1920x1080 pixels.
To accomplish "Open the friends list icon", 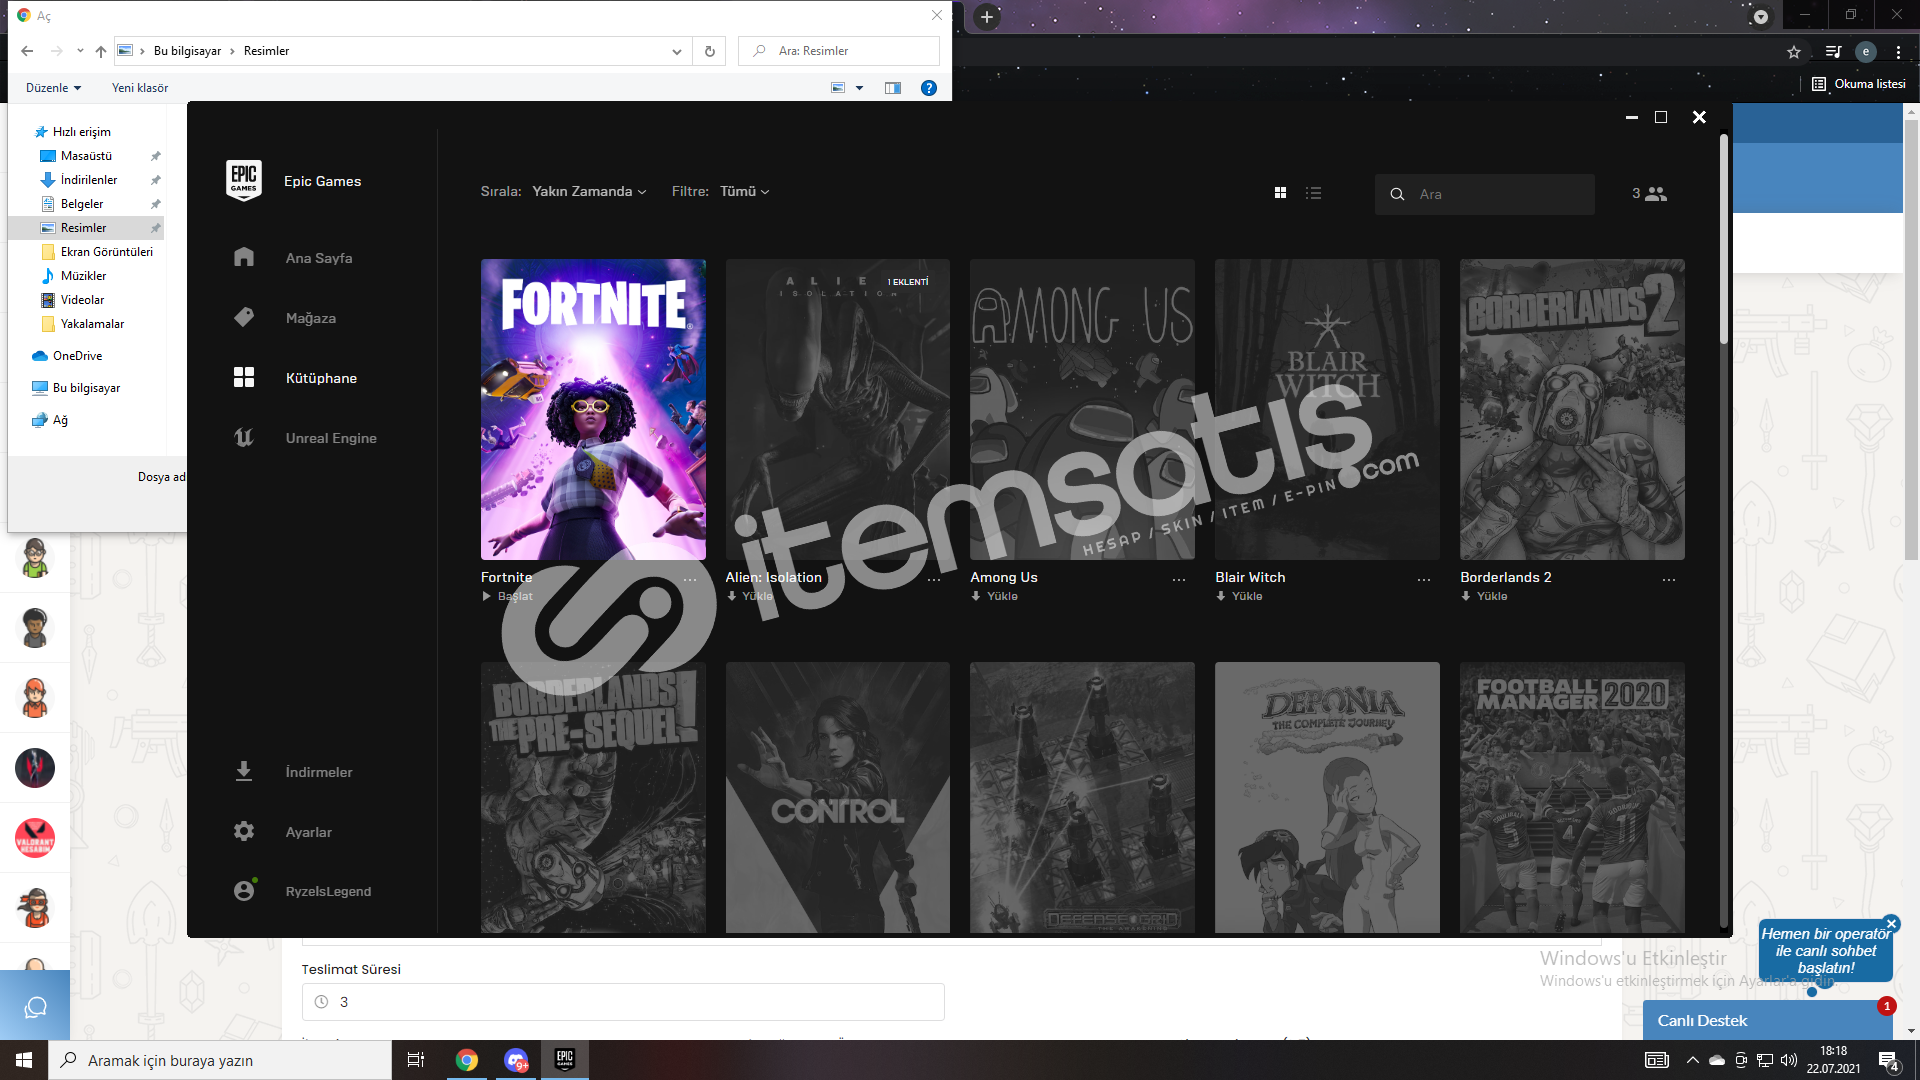I will pyautogui.click(x=1656, y=194).
